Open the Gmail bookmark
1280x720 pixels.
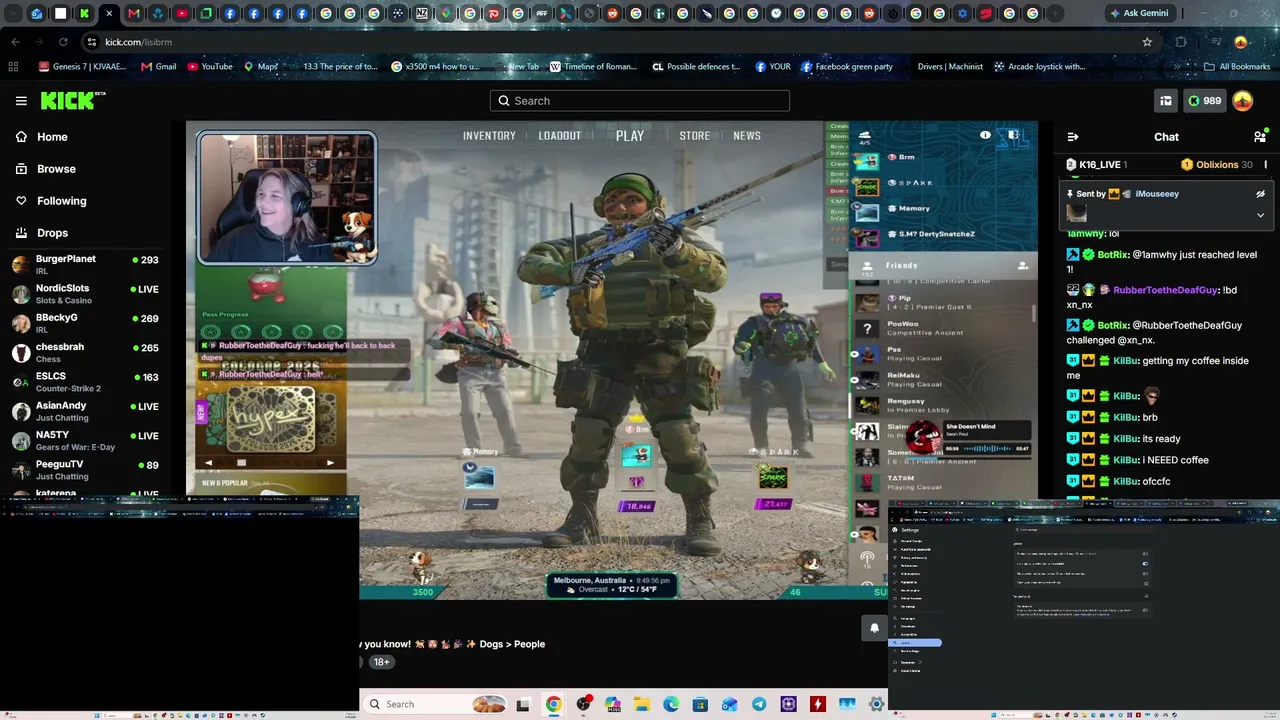tap(158, 67)
